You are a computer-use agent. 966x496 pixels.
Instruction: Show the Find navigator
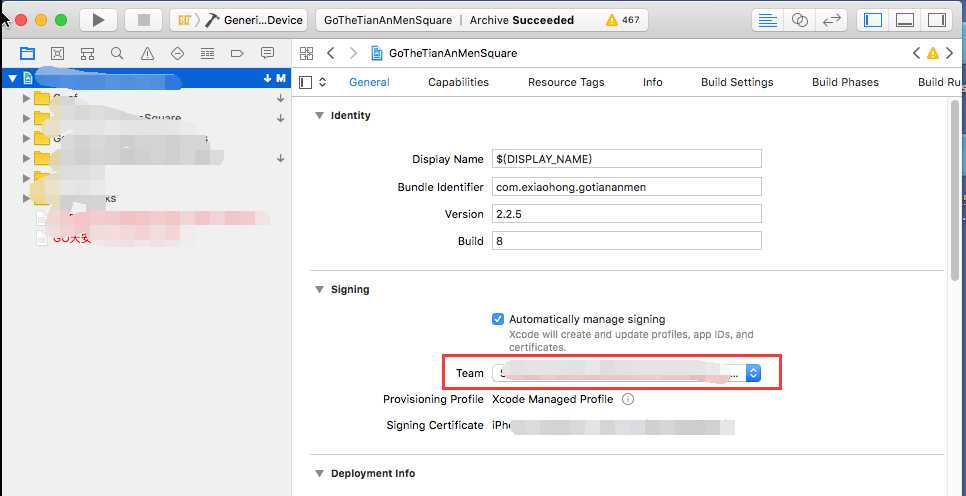[117, 54]
